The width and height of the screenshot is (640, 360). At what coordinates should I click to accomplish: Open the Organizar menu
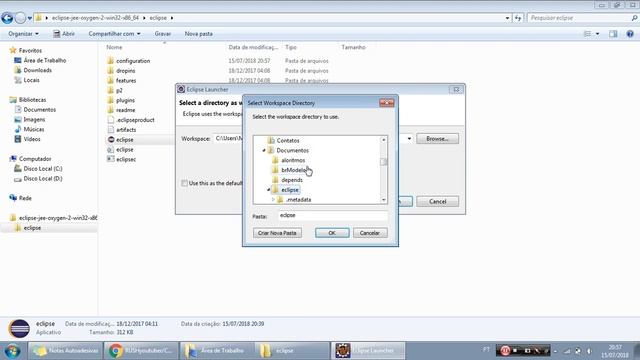click(23, 34)
